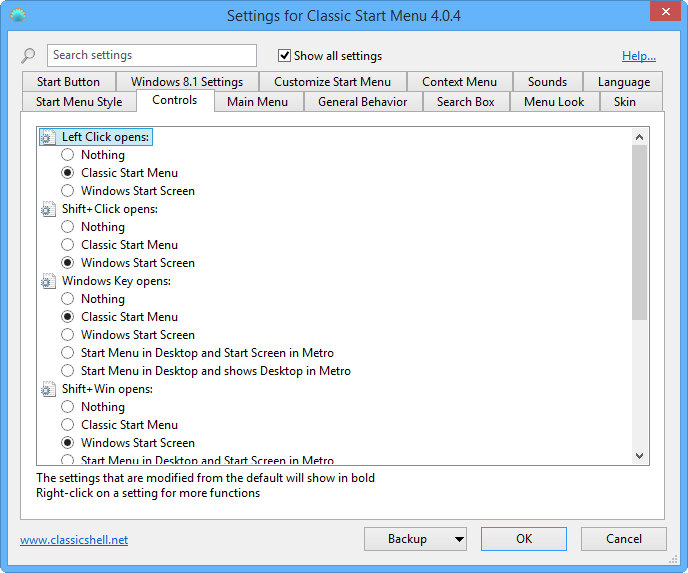Select the Left Click opens: heading

tap(105, 137)
